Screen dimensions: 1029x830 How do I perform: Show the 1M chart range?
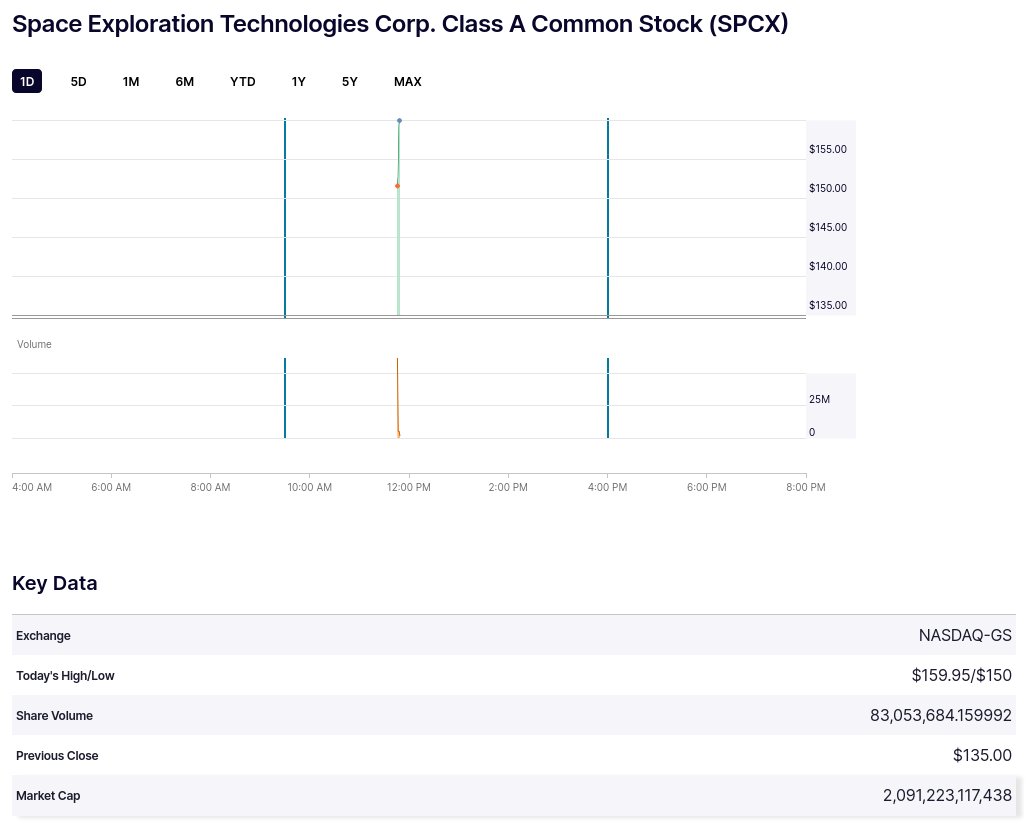(x=131, y=81)
